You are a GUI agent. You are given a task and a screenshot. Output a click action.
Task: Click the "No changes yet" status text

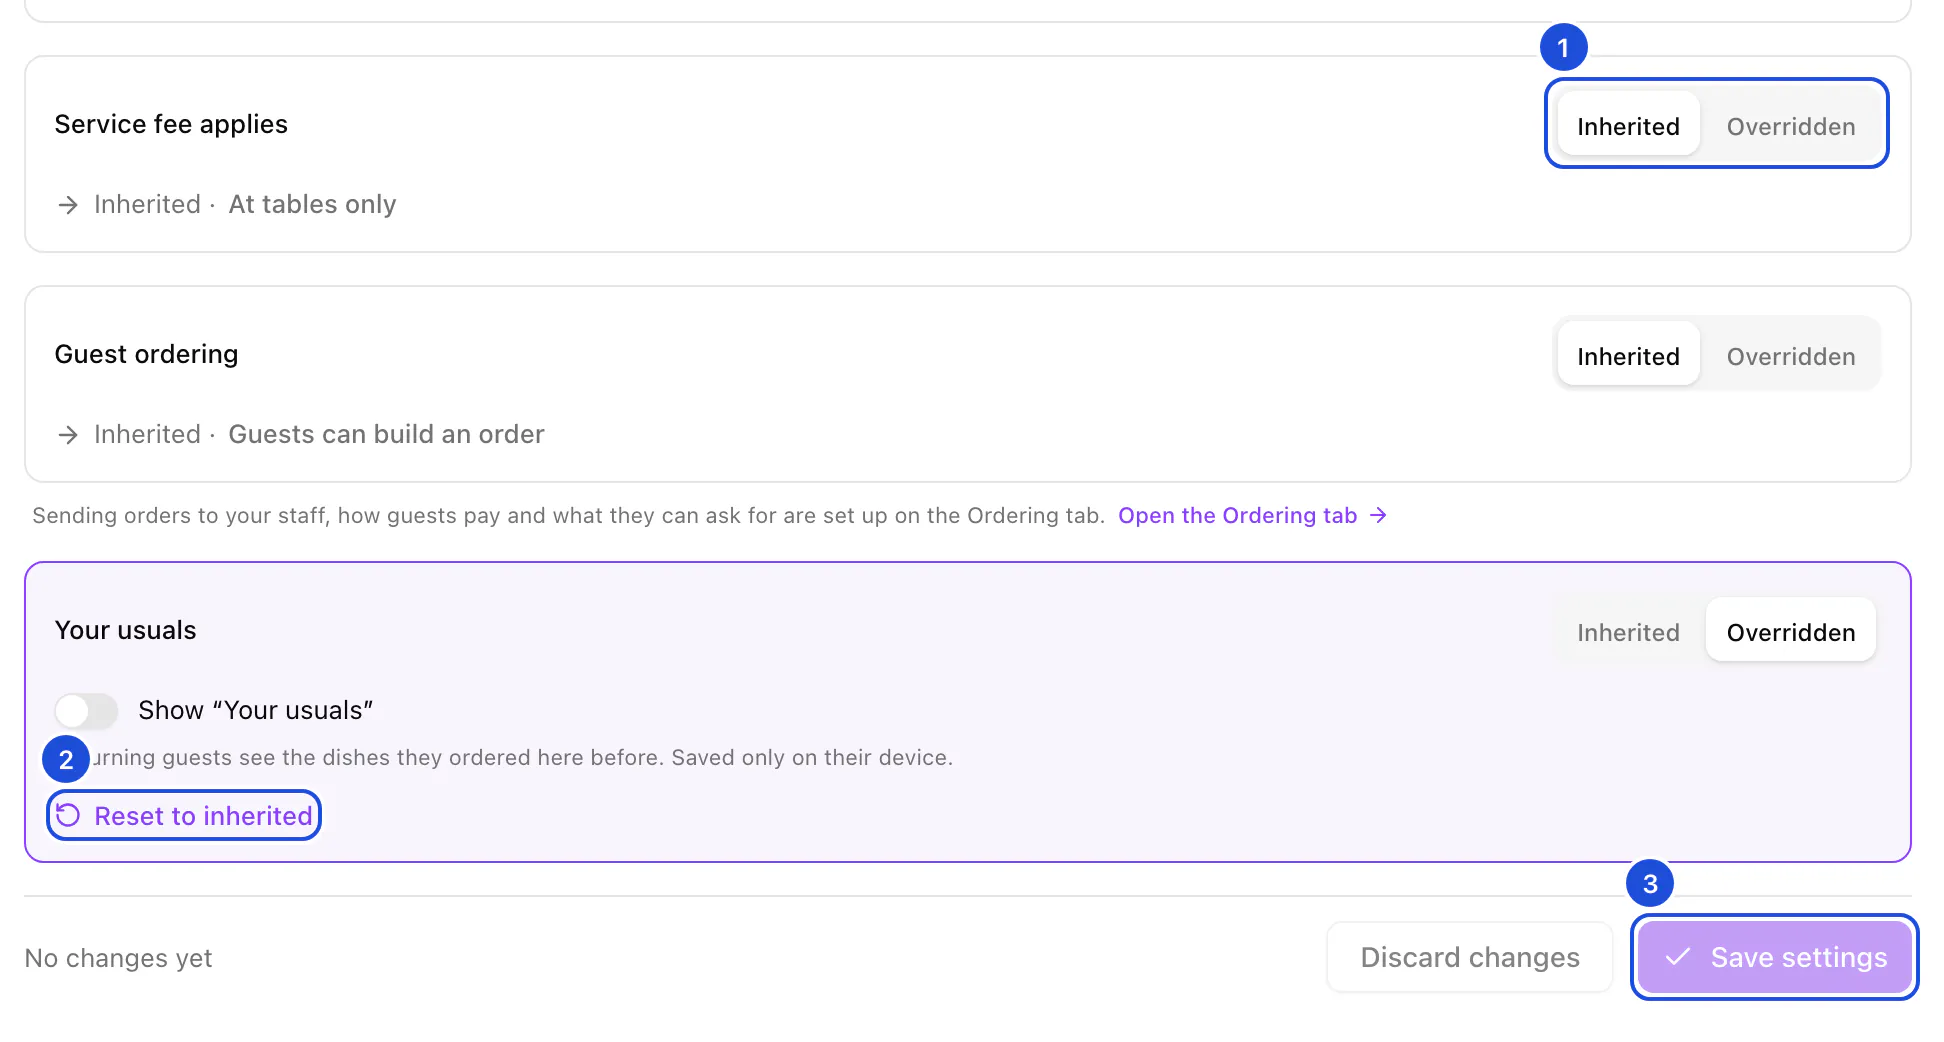click(118, 958)
